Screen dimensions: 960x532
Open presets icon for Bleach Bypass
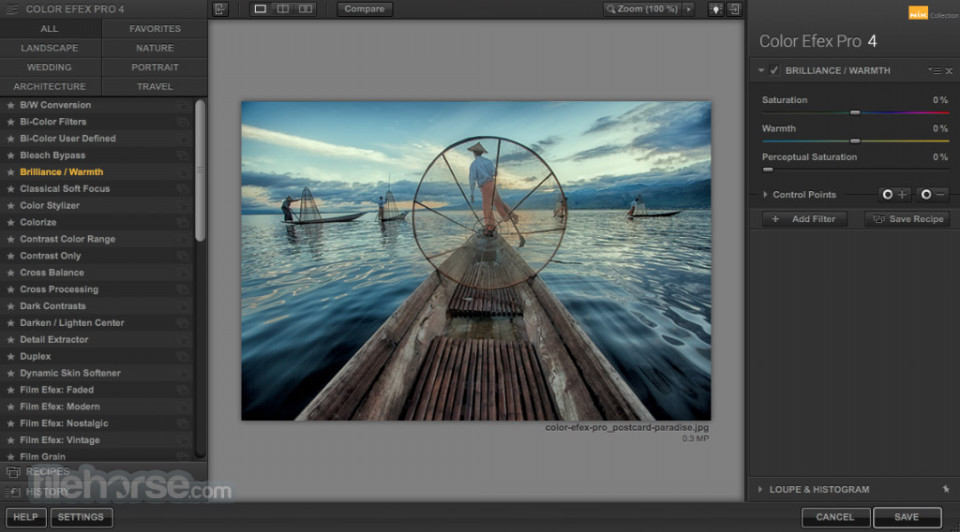coord(182,155)
